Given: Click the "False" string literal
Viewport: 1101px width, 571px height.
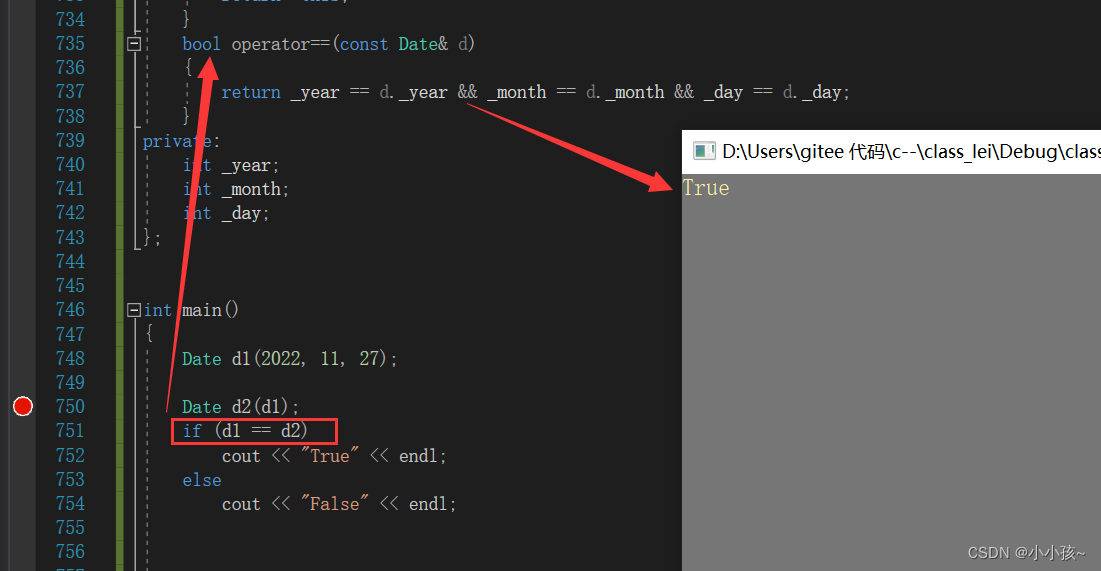Looking at the screenshot, I should [335, 504].
